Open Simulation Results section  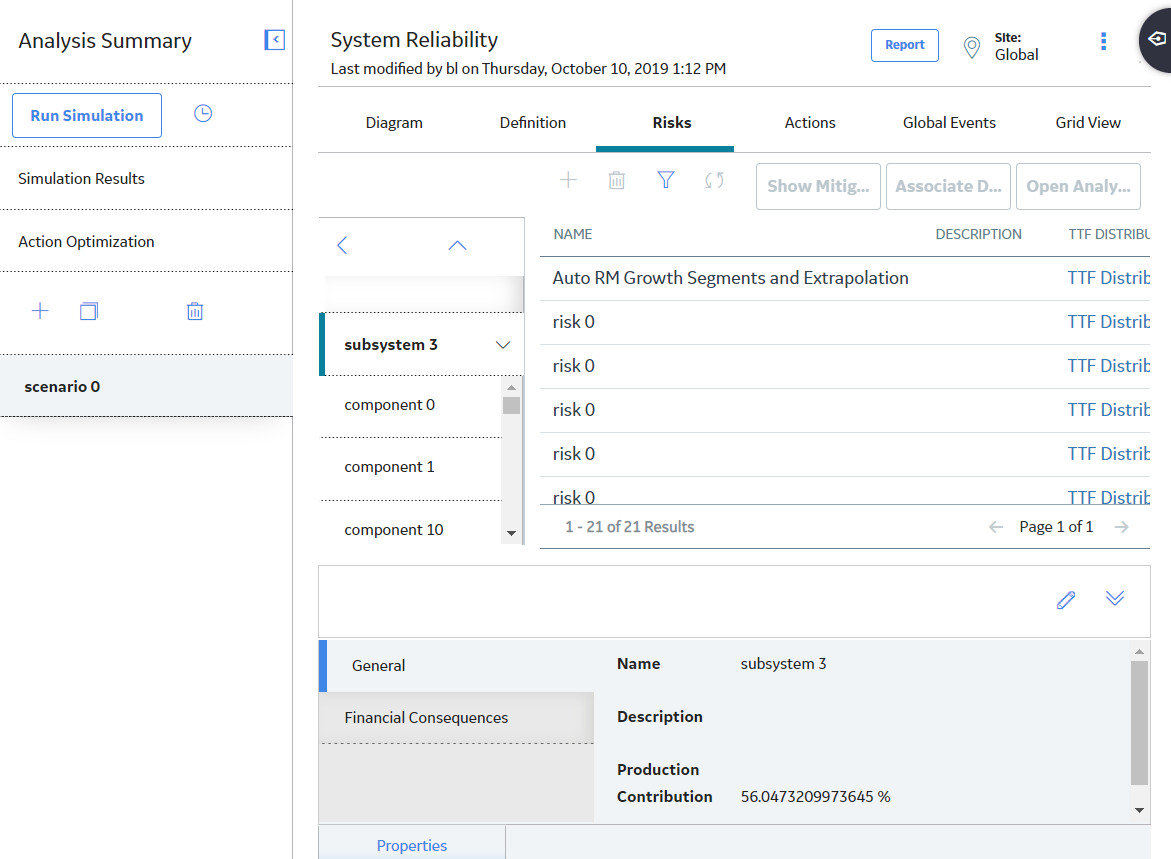pos(146,179)
